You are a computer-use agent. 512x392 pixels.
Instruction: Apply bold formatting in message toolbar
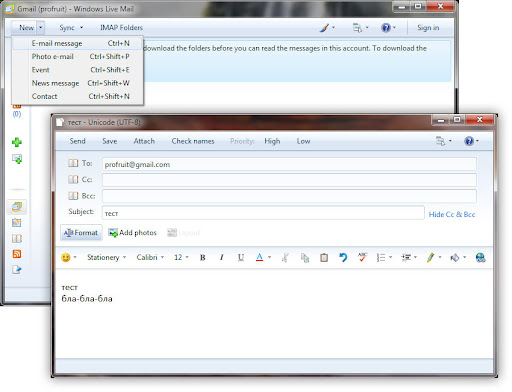[202, 257]
